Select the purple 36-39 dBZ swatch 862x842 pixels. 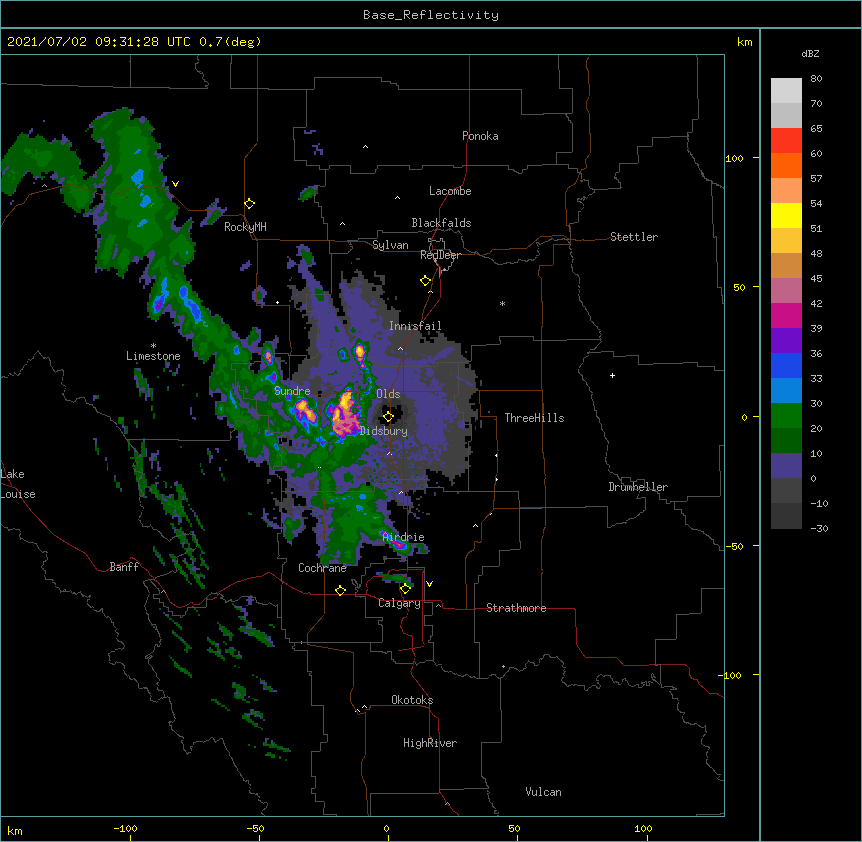[x=786, y=341]
